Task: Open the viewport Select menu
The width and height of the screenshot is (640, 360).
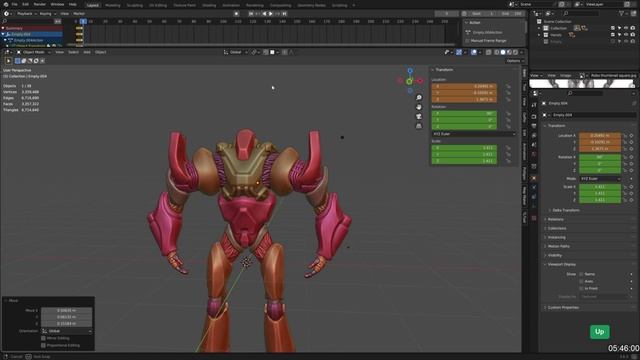Action: click(73, 52)
